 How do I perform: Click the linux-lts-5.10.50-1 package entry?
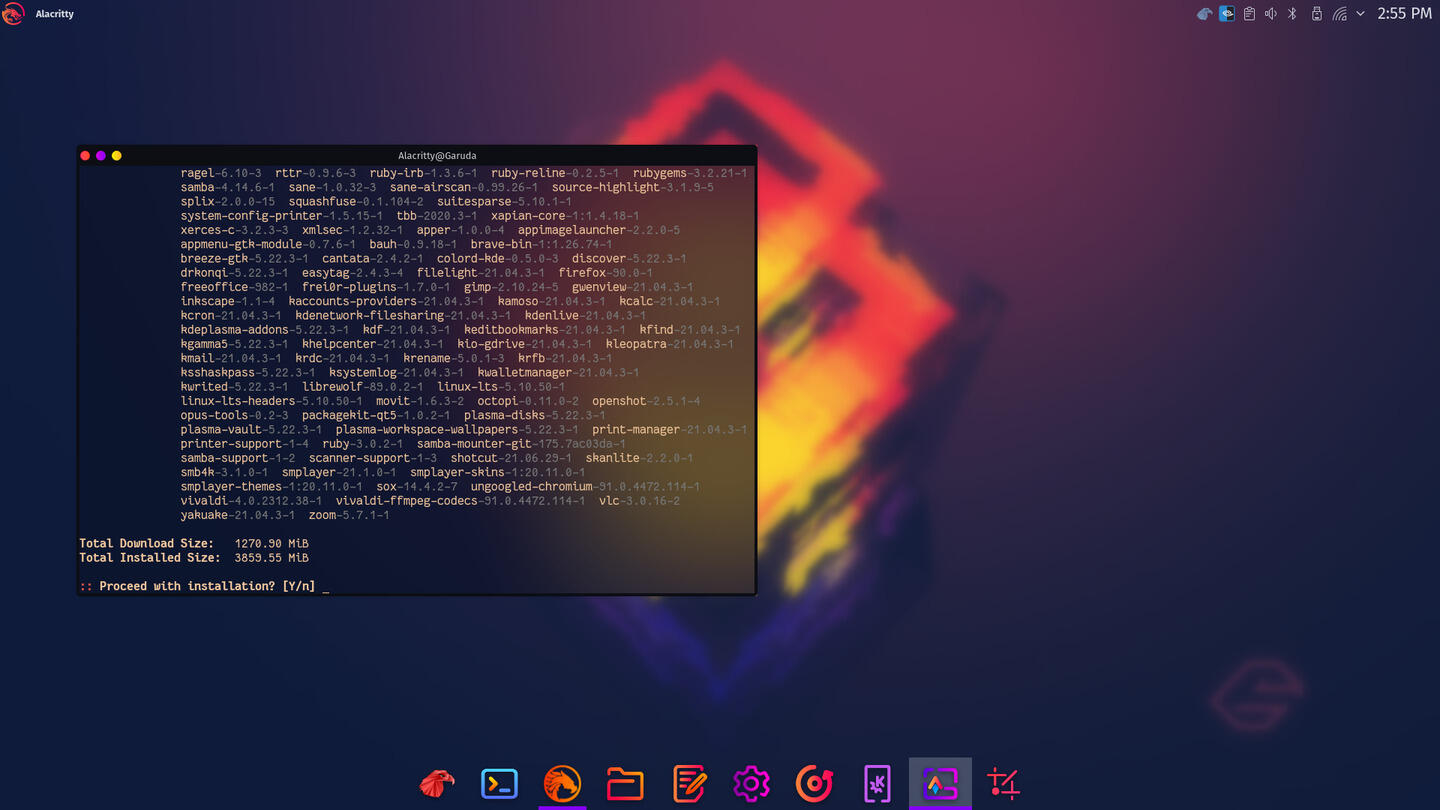501,386
